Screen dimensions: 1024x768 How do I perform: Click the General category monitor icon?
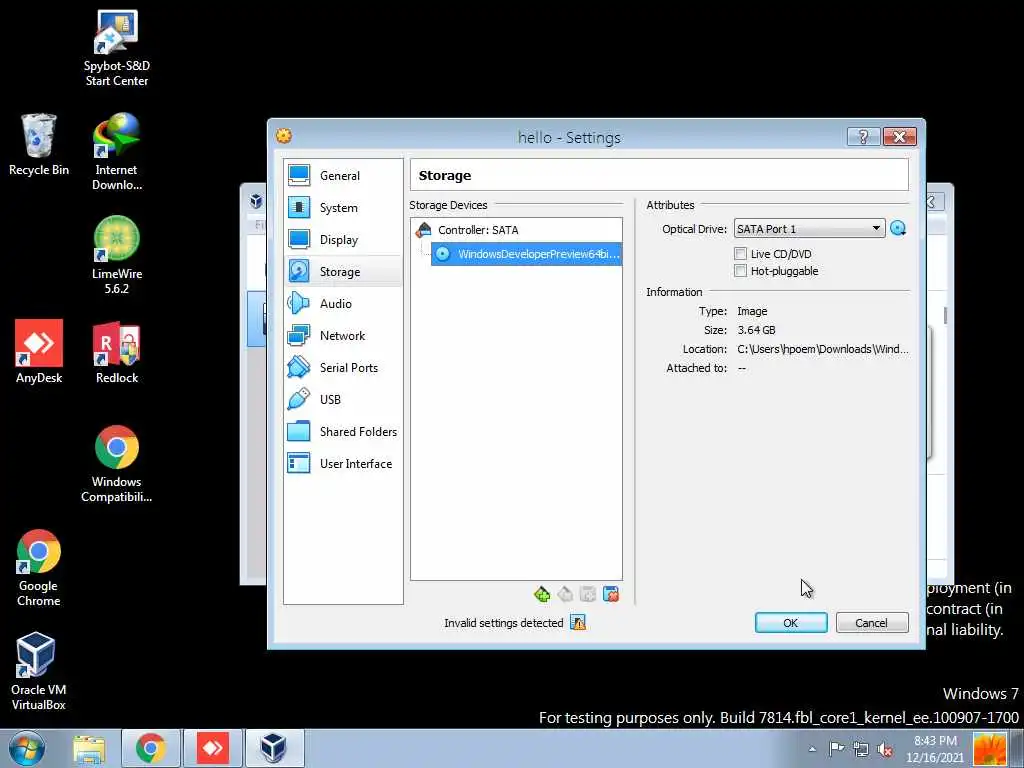[x=299, y=175]
